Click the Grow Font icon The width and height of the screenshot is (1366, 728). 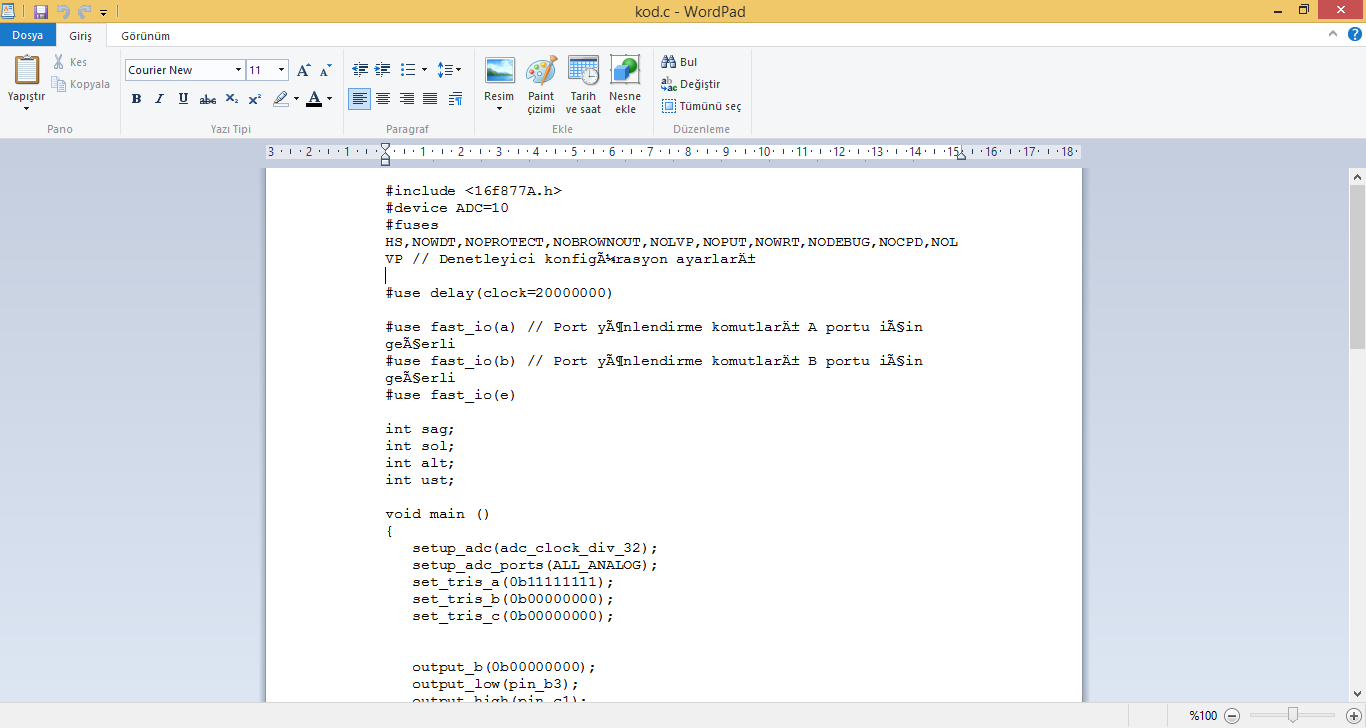coord(304,70)
